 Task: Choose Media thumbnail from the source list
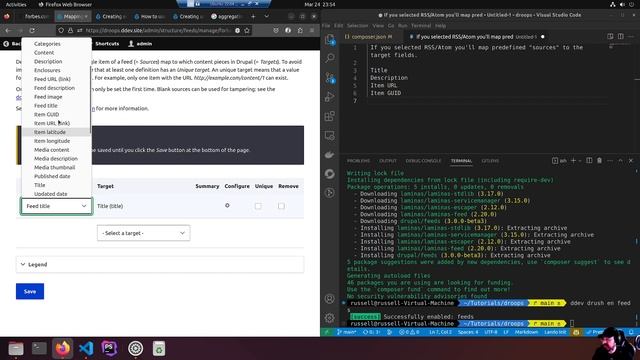pyautogui.click(x=55, y=167)
